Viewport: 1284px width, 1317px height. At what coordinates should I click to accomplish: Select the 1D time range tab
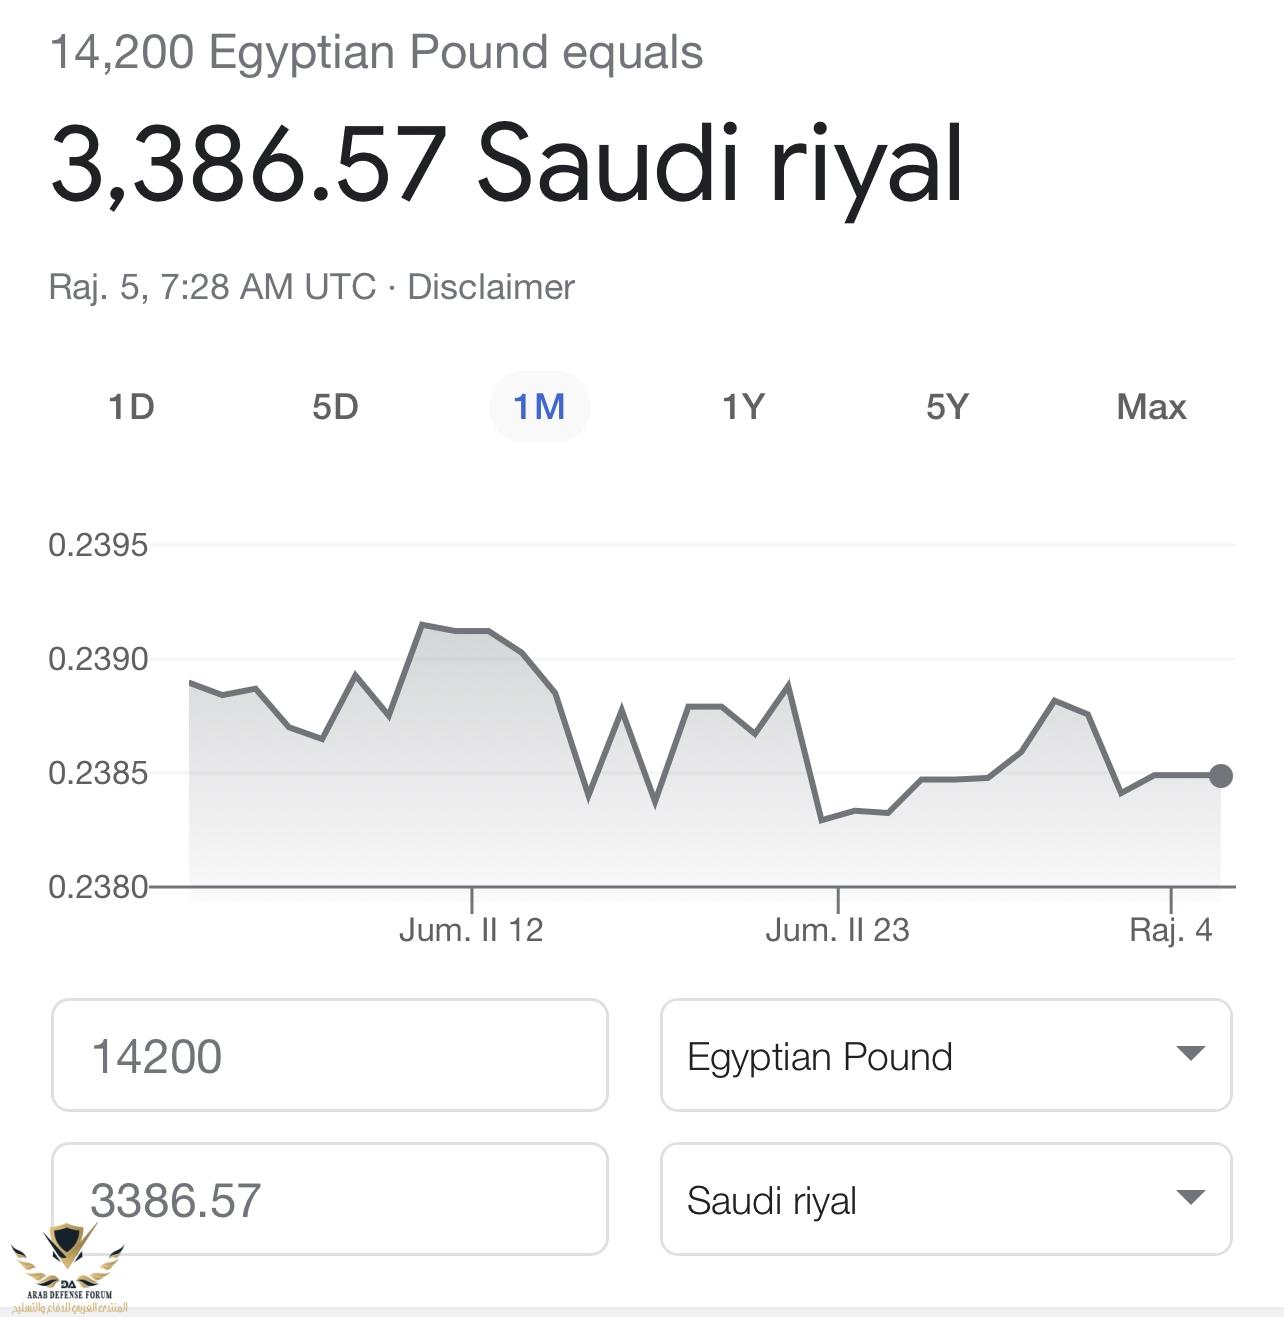131,407
